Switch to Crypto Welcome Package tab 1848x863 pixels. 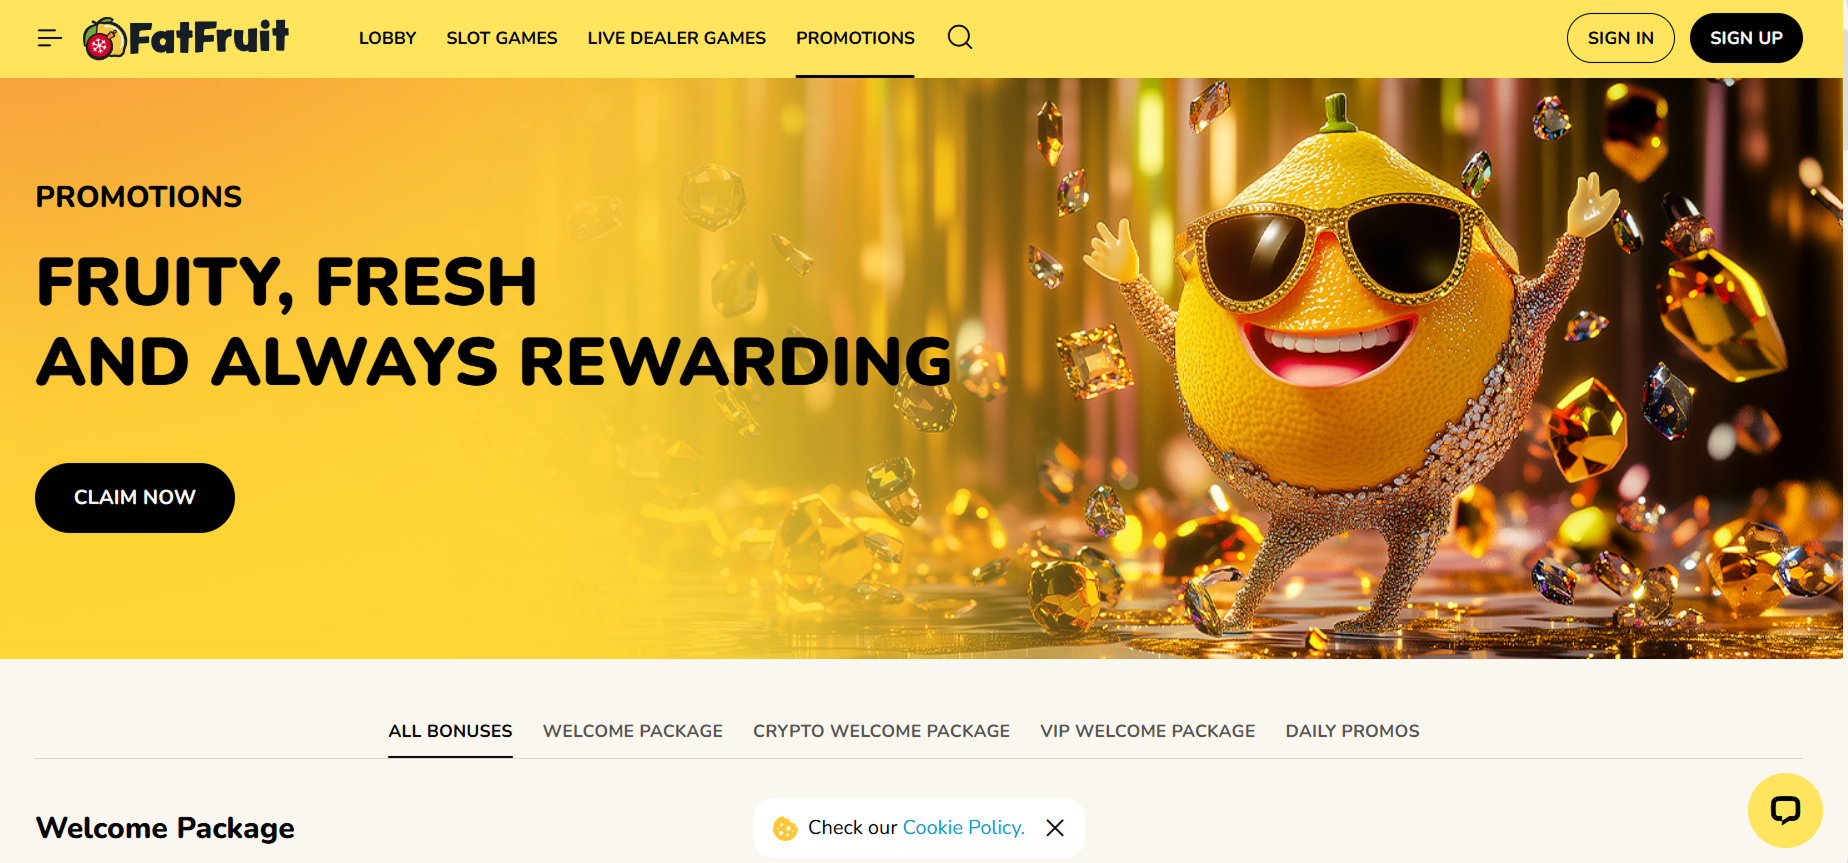pos(881,731)
